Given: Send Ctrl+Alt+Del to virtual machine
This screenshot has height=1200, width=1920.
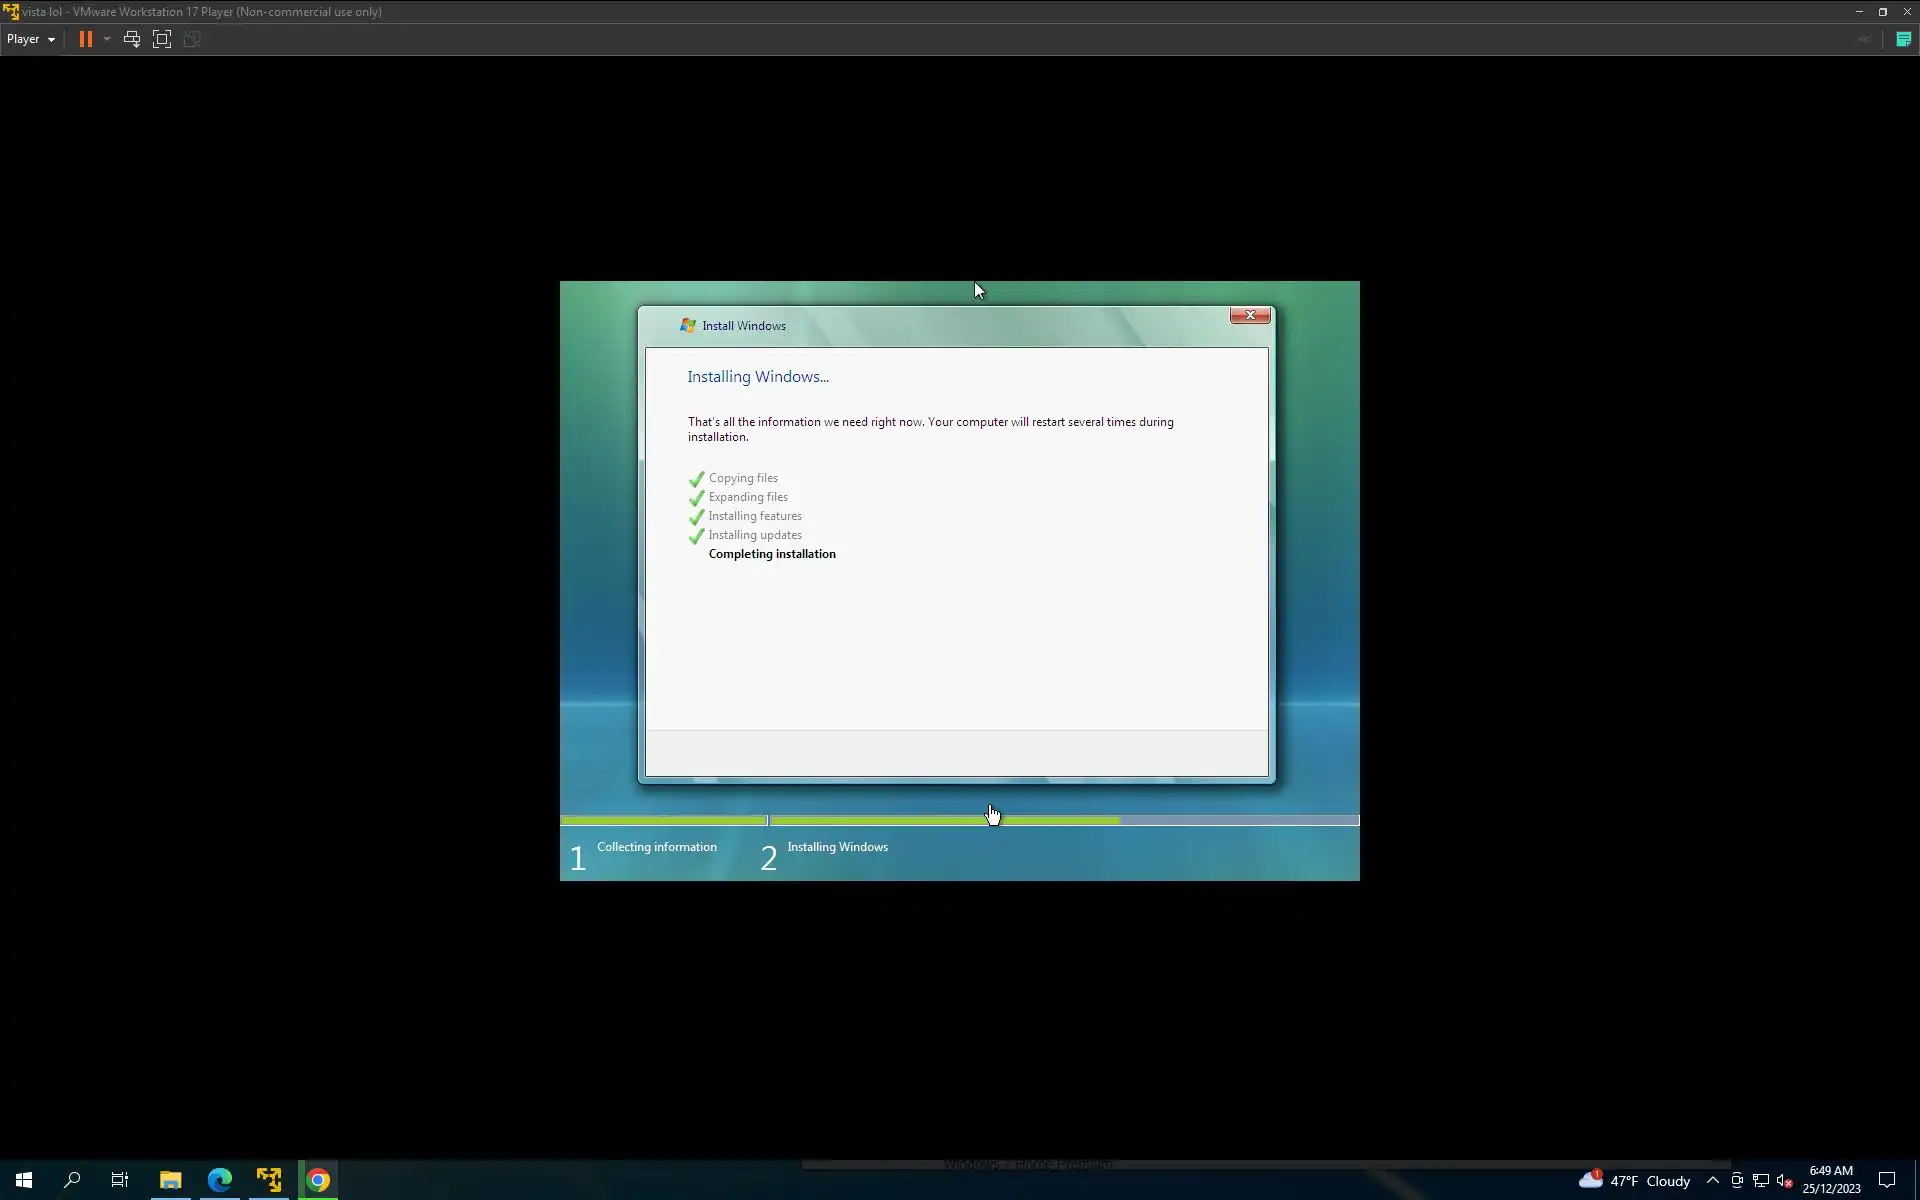Looking at the screenshot, I should point(131,39).
